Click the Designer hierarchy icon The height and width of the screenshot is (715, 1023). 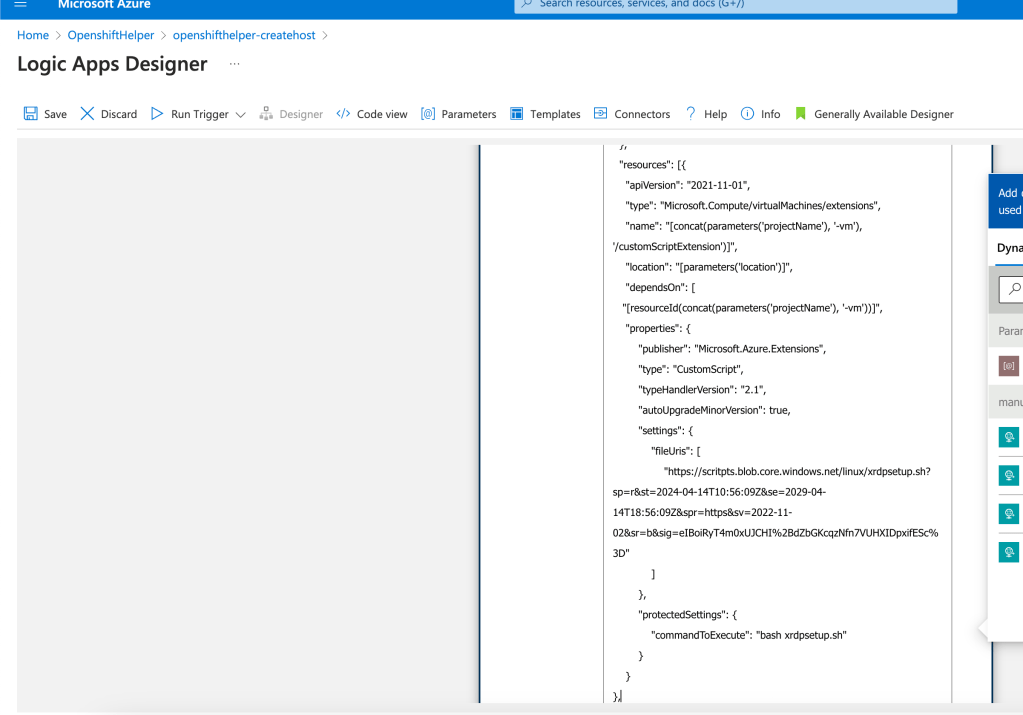click(x=266, y=114)
